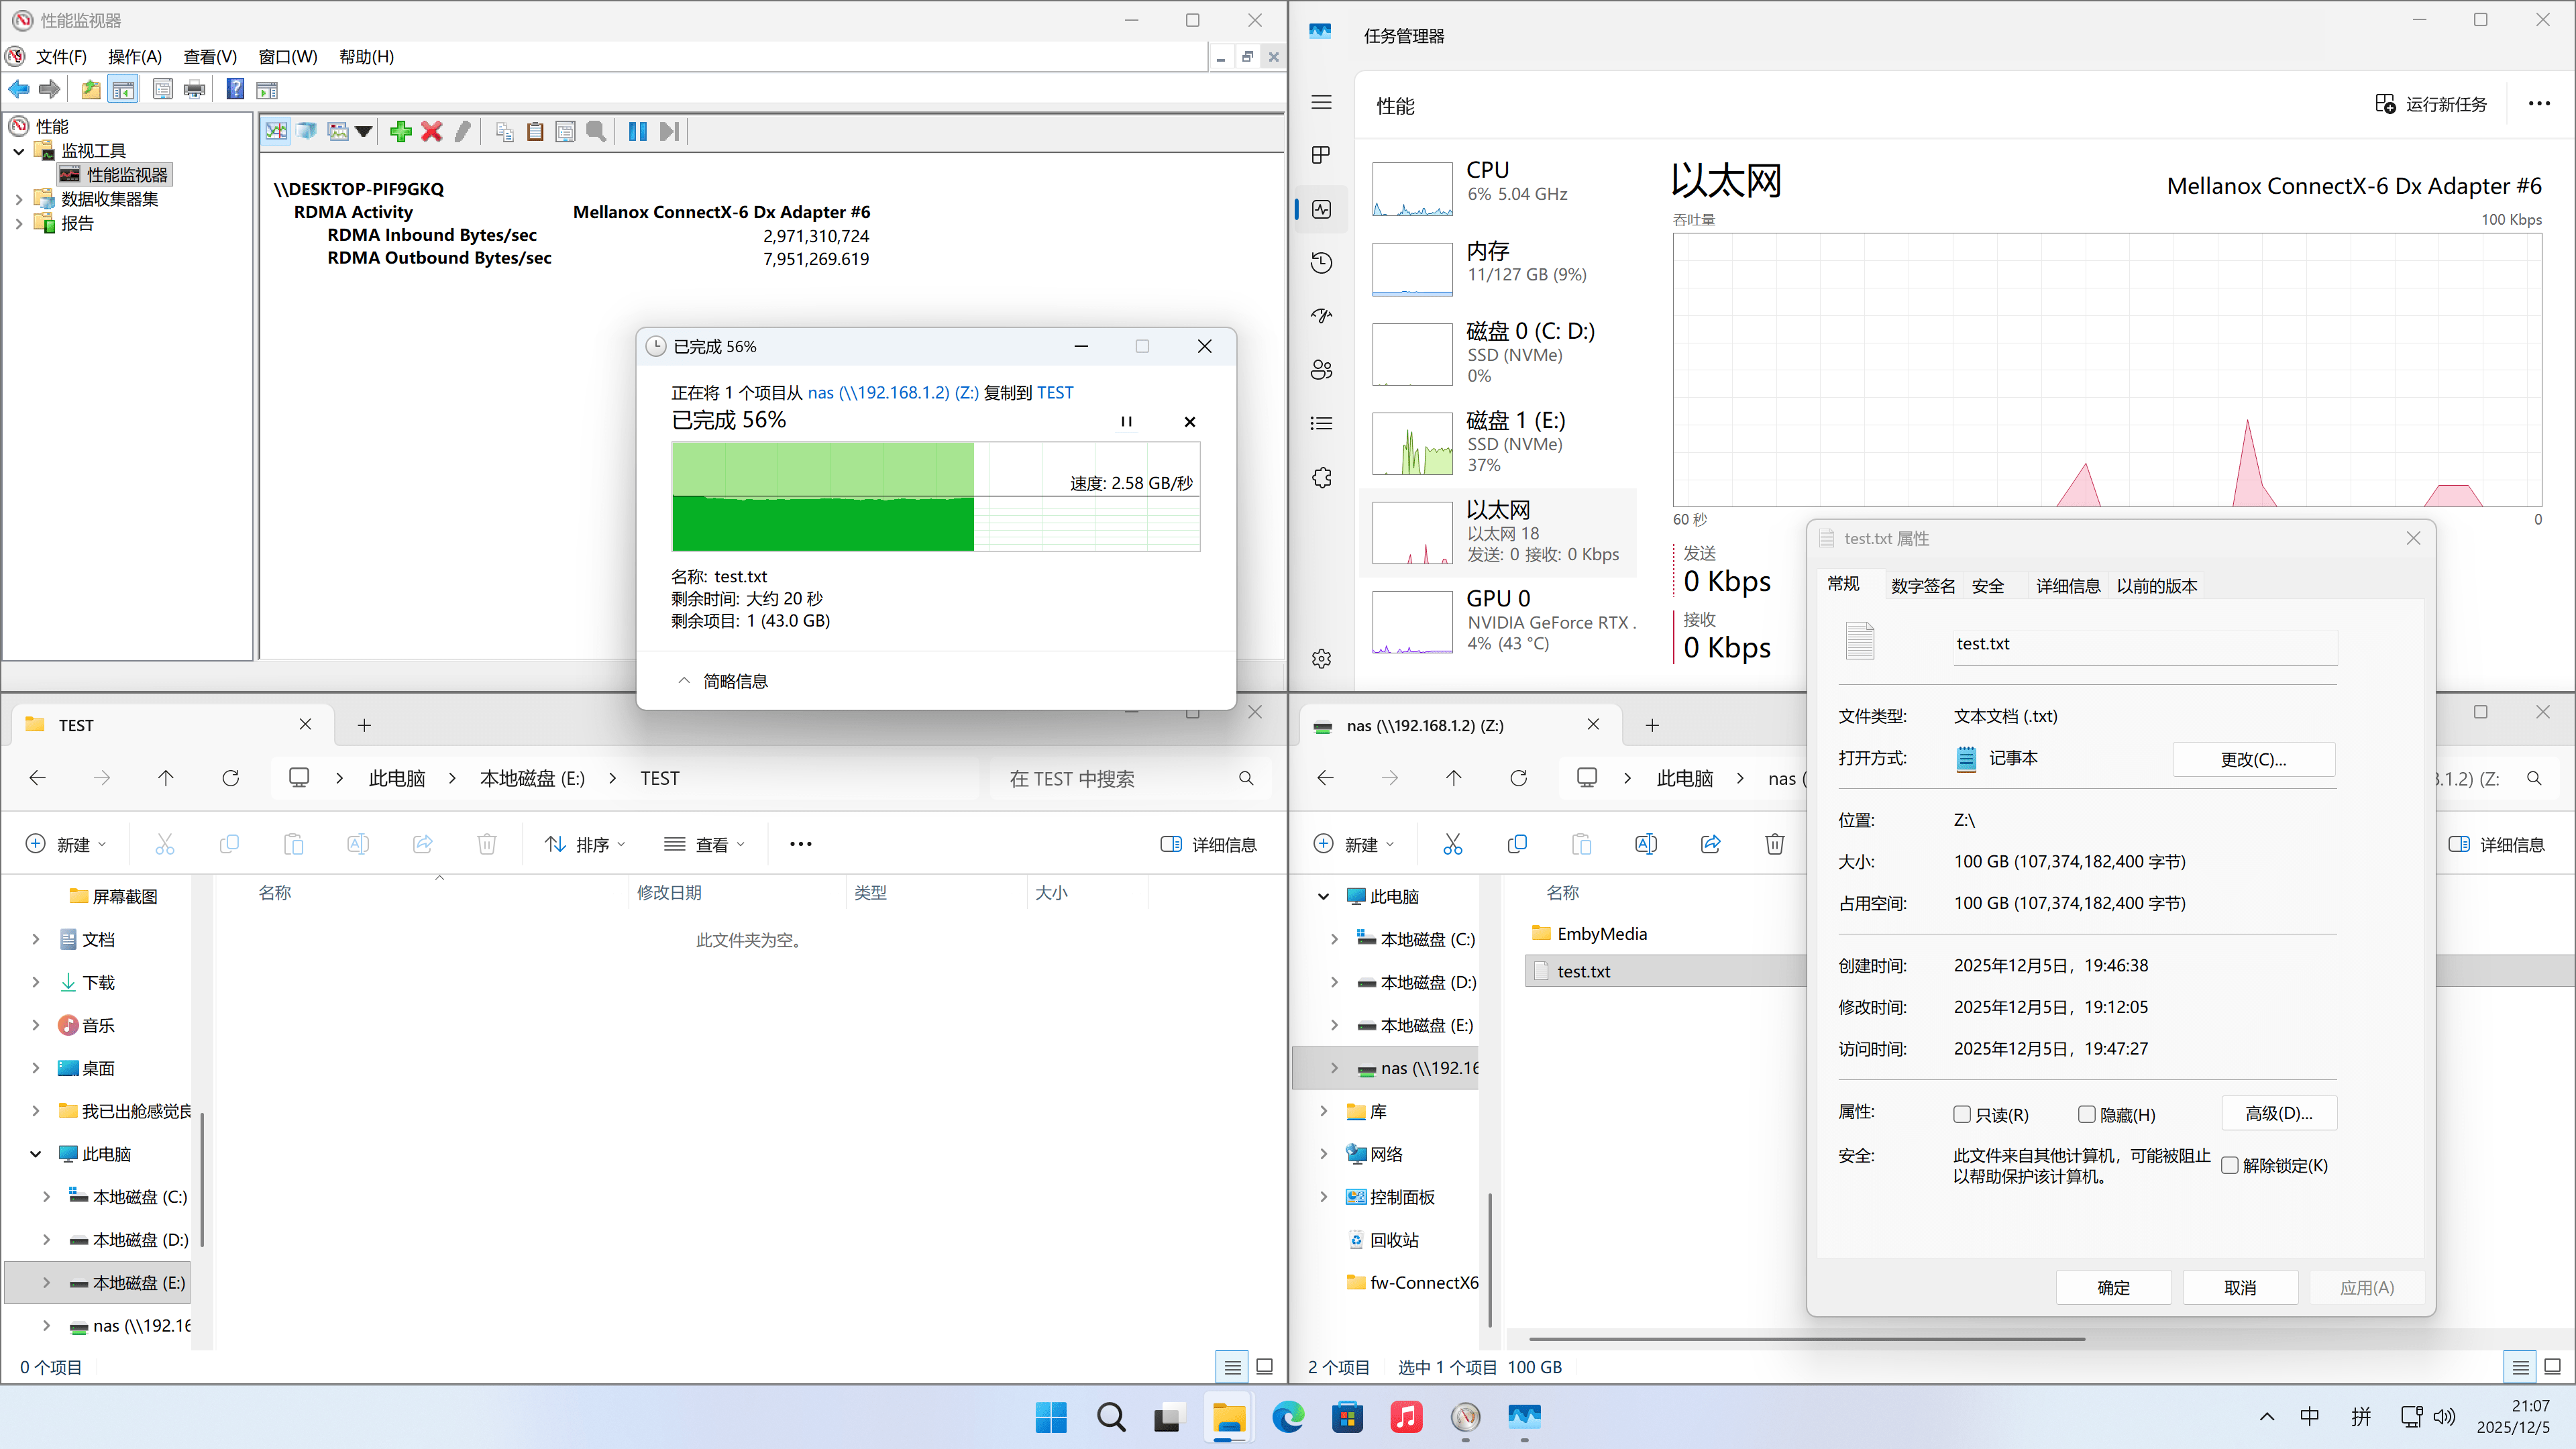The width and height of the screenshot is (2576, 1449).
Task: Tick the unblock checkbox
Action: (x=2230, y=1165)
